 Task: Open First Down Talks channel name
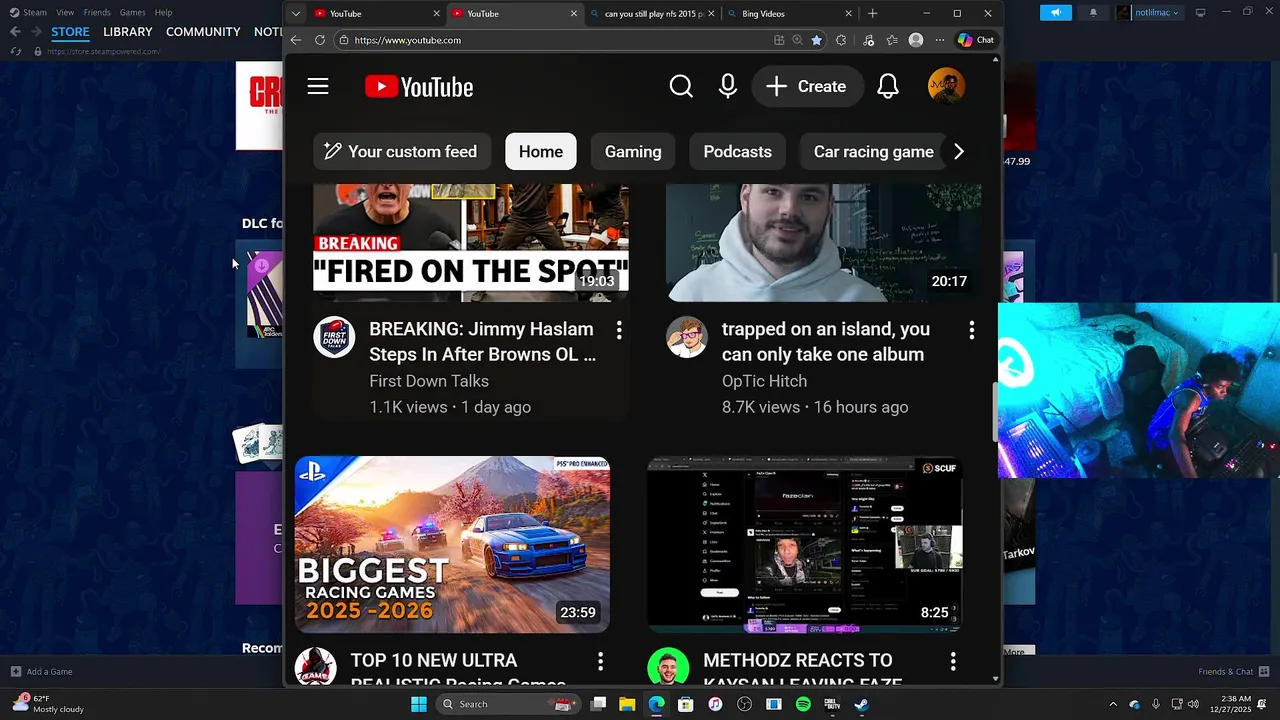click(x=429, y=381)
